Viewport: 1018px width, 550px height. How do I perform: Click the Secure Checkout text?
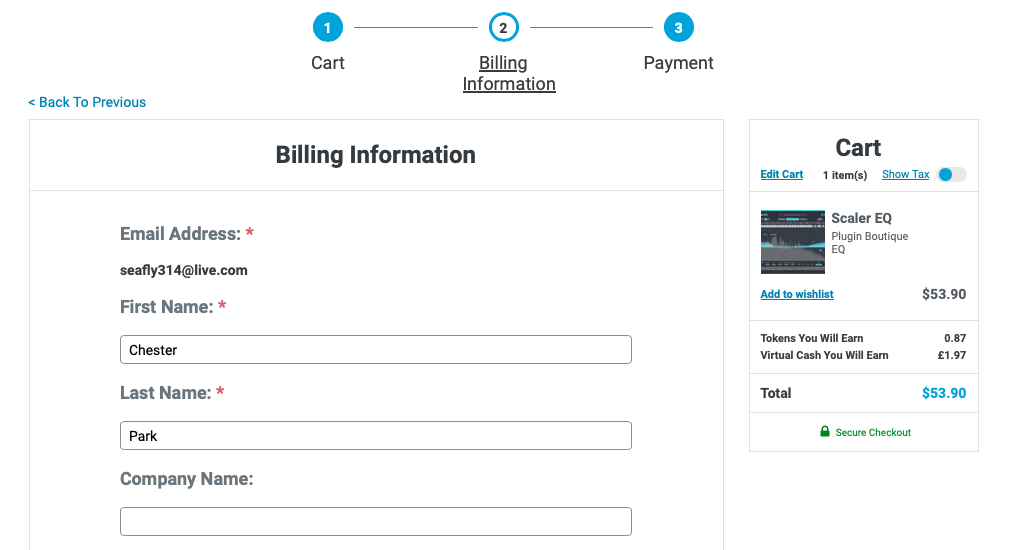(x=873, y=432)
